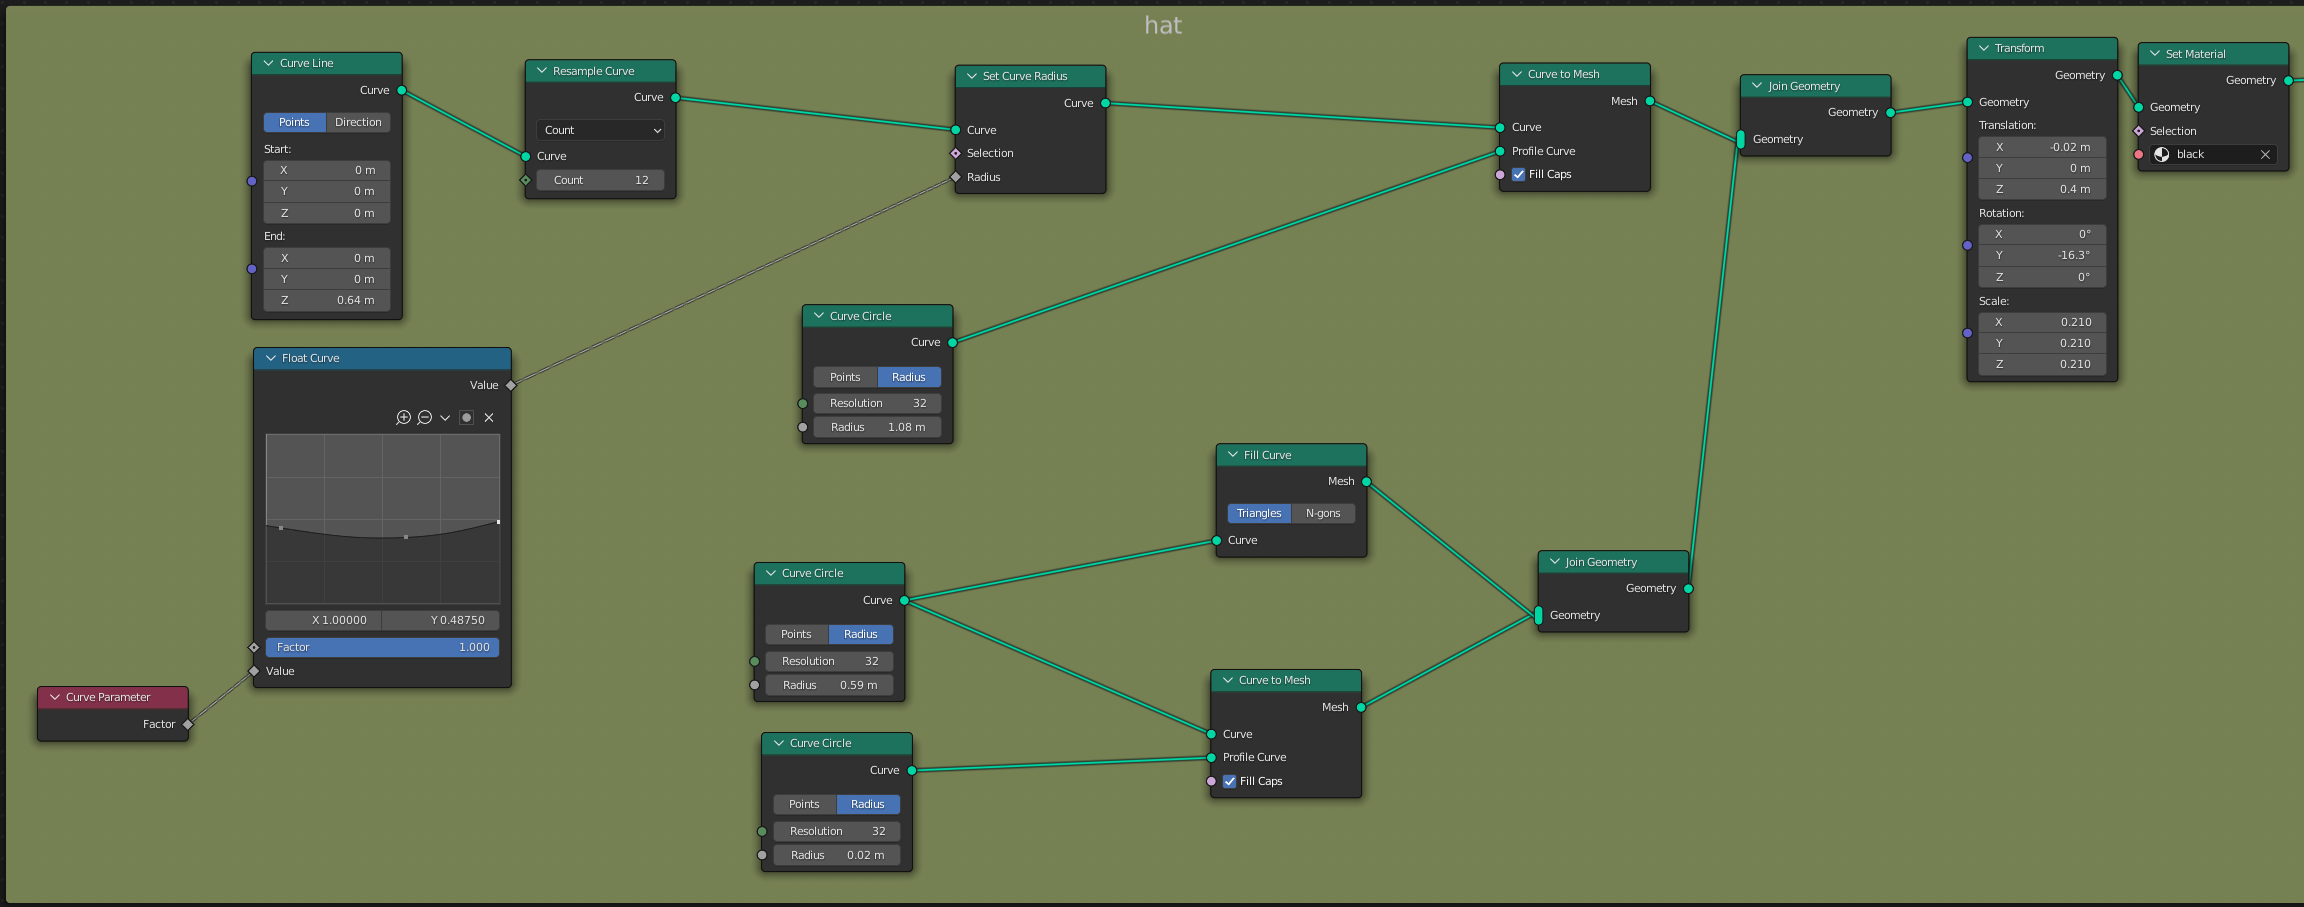Collapse the top Curve to Mesh node
The image size is (2304, 907).
tap(1517, 74)
